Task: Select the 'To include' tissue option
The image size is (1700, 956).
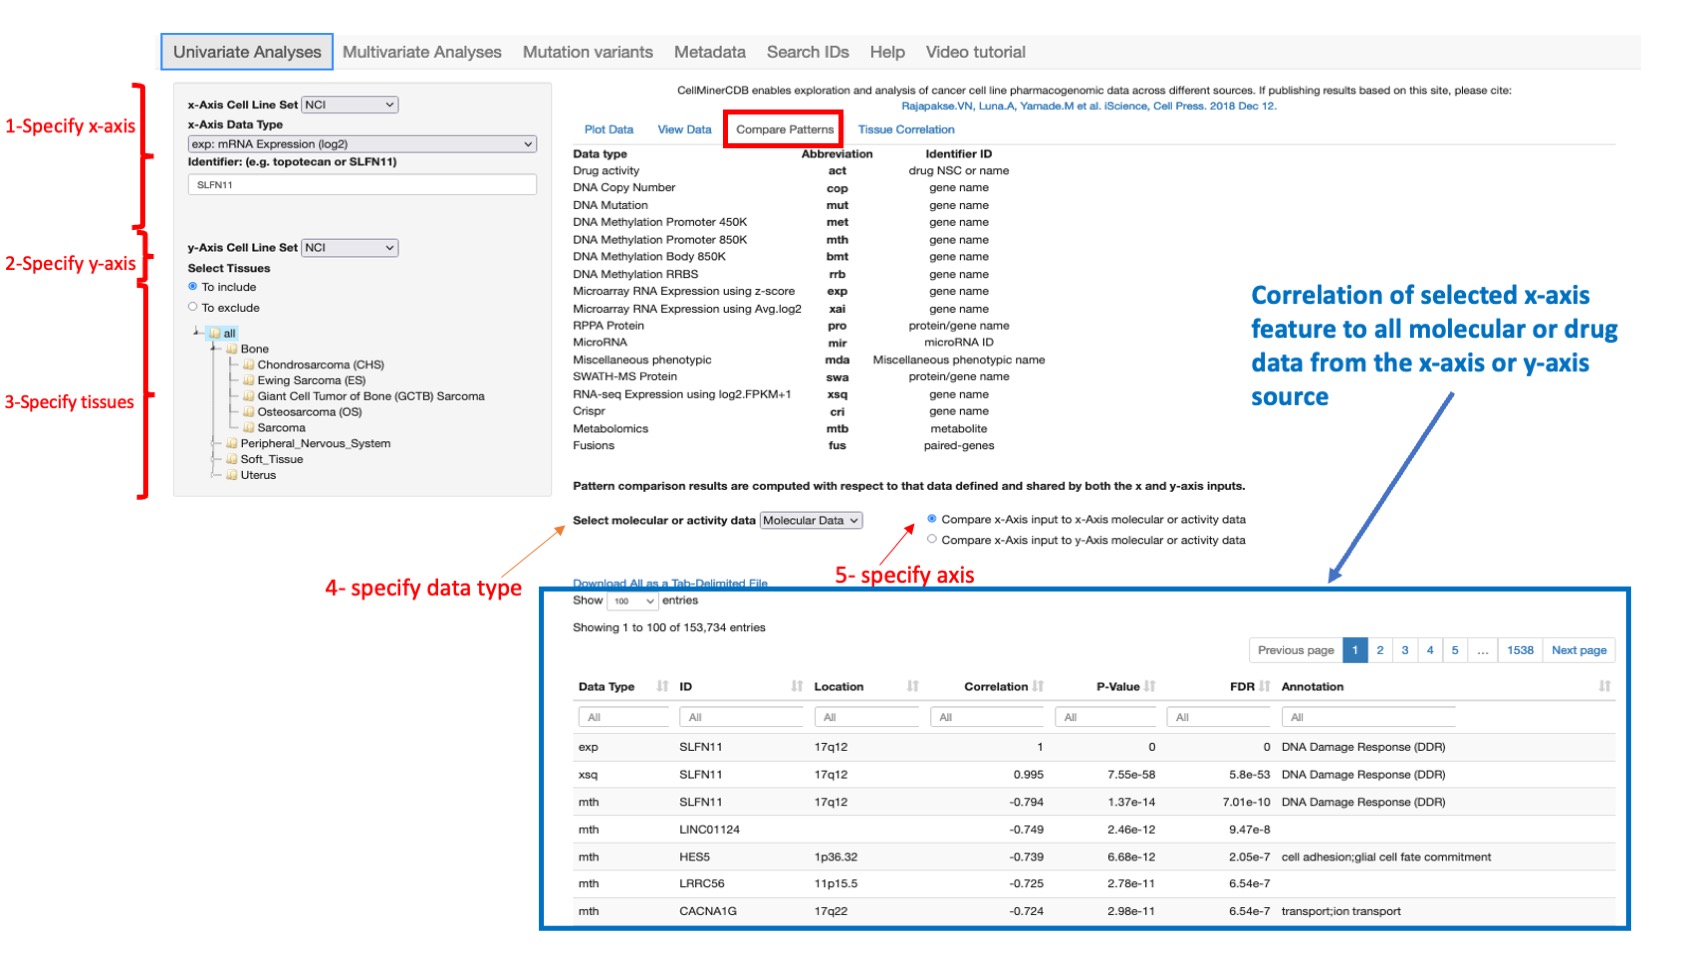Action: tap(192, 287)
